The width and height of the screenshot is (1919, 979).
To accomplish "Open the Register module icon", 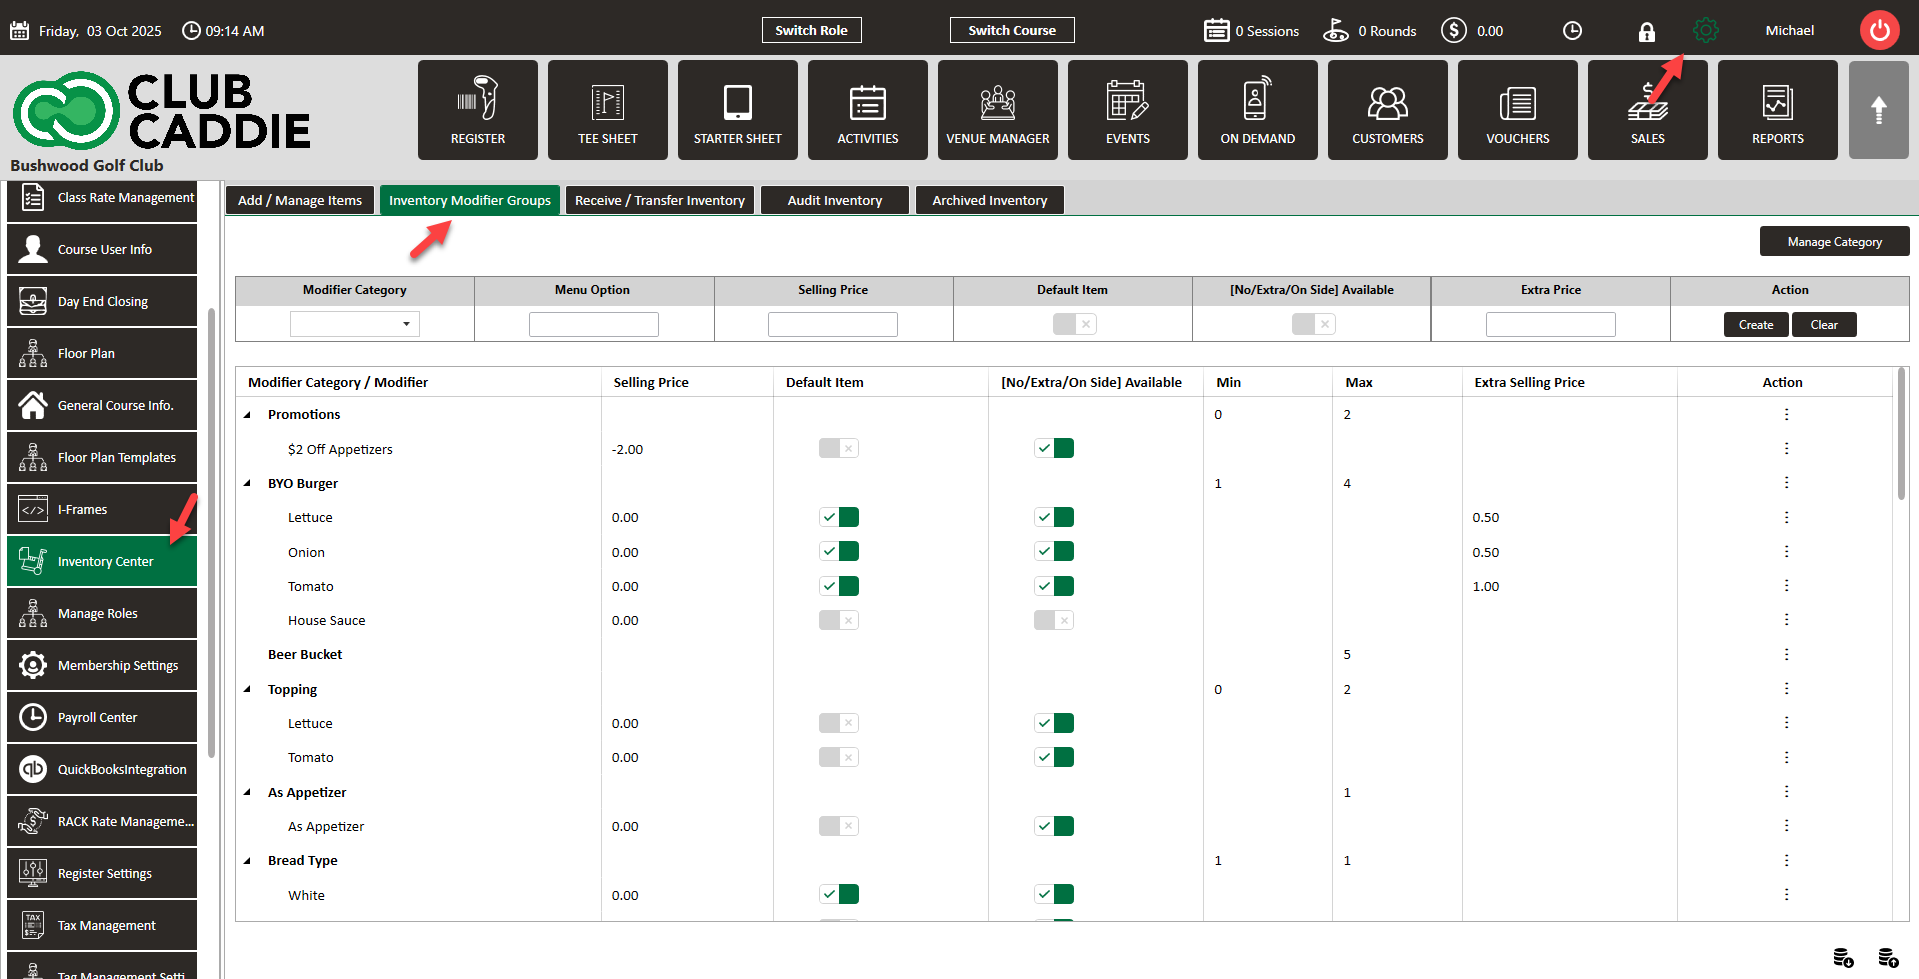I will (477, 110).
